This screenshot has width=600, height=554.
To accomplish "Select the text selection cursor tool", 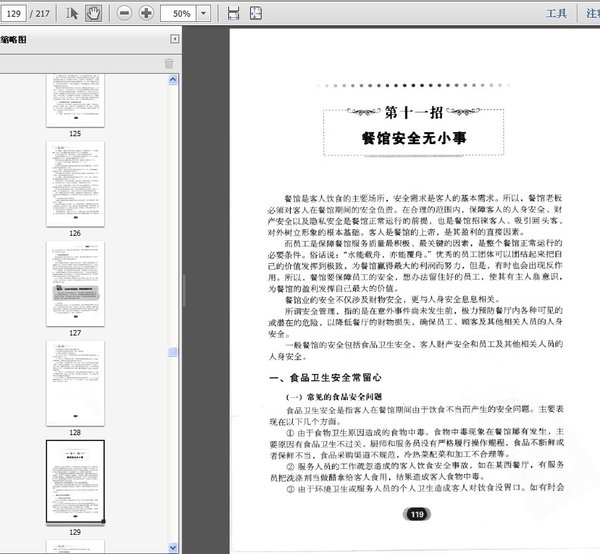I will [72, 14].
